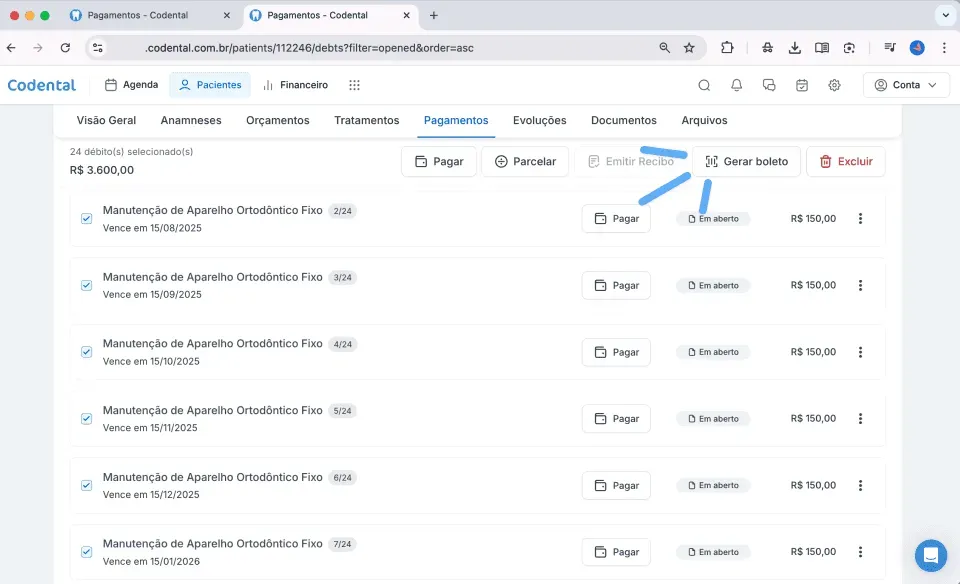The height and width of the screenshot is (584, 960).
Task: Go back to the previous page
Action: pos(12,48)
